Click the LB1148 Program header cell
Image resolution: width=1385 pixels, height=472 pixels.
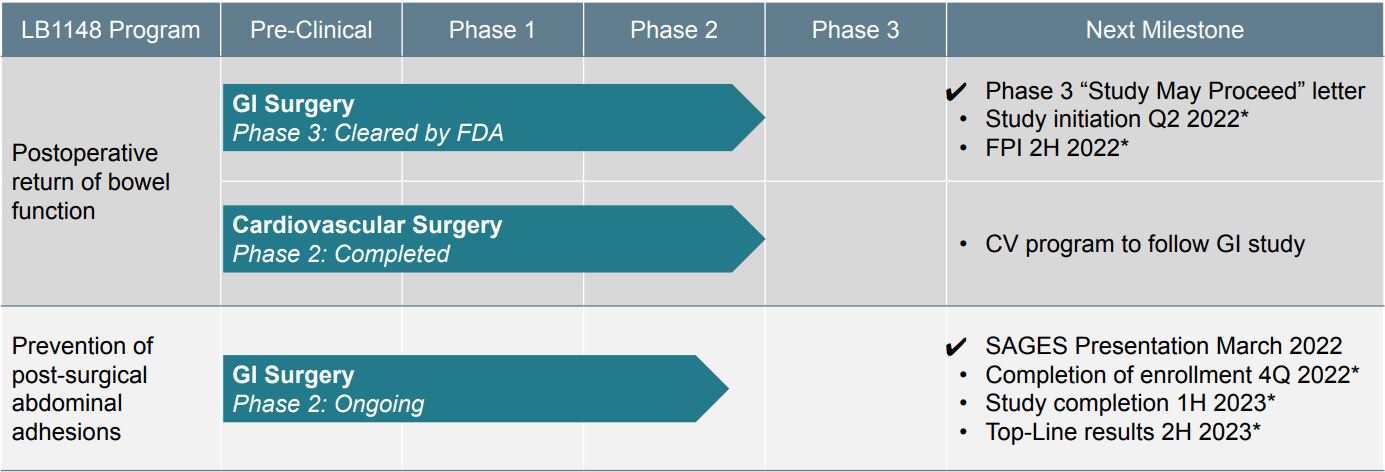click(x=111, y=30)
